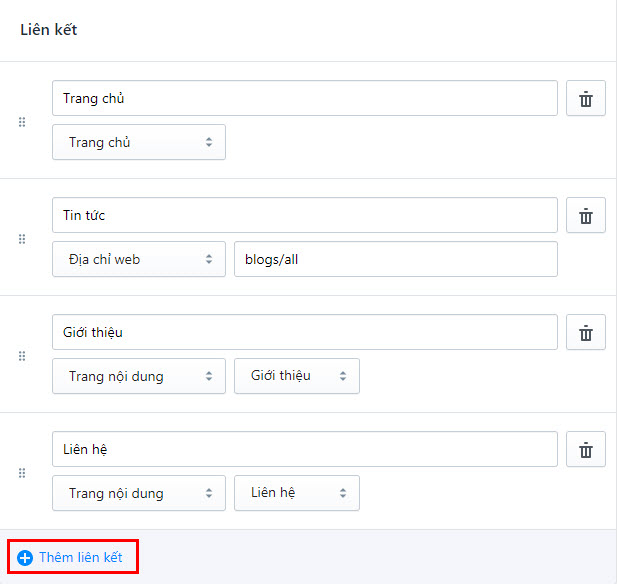Click drag handle of Tin tức row
617x584 pixels.
pyautogui.click(x=22, y=239)
